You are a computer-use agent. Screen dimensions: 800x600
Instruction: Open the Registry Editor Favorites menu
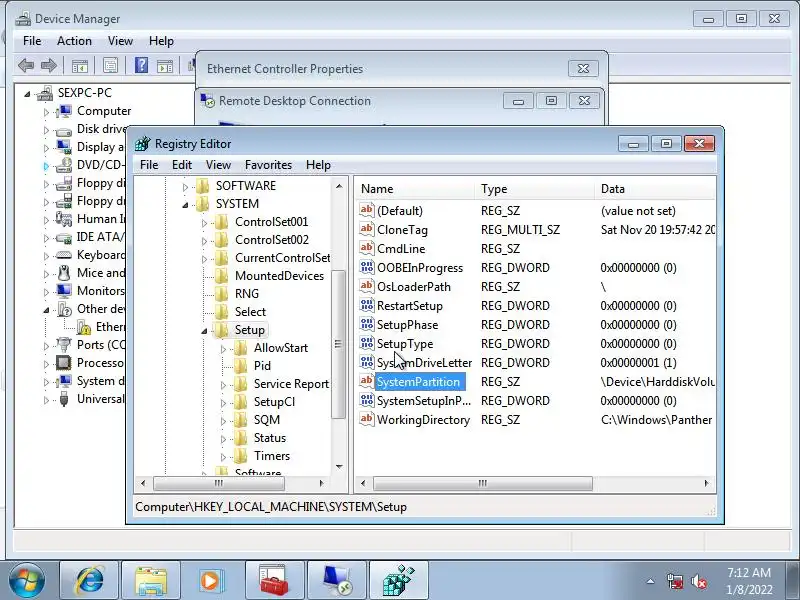tap(268, 165)
